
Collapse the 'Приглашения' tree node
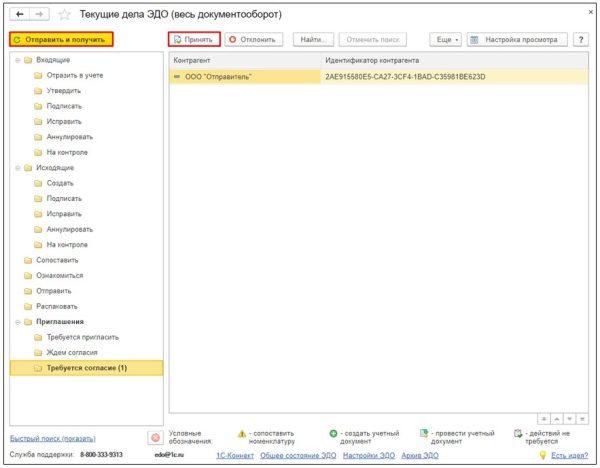[x=18, y=322]
